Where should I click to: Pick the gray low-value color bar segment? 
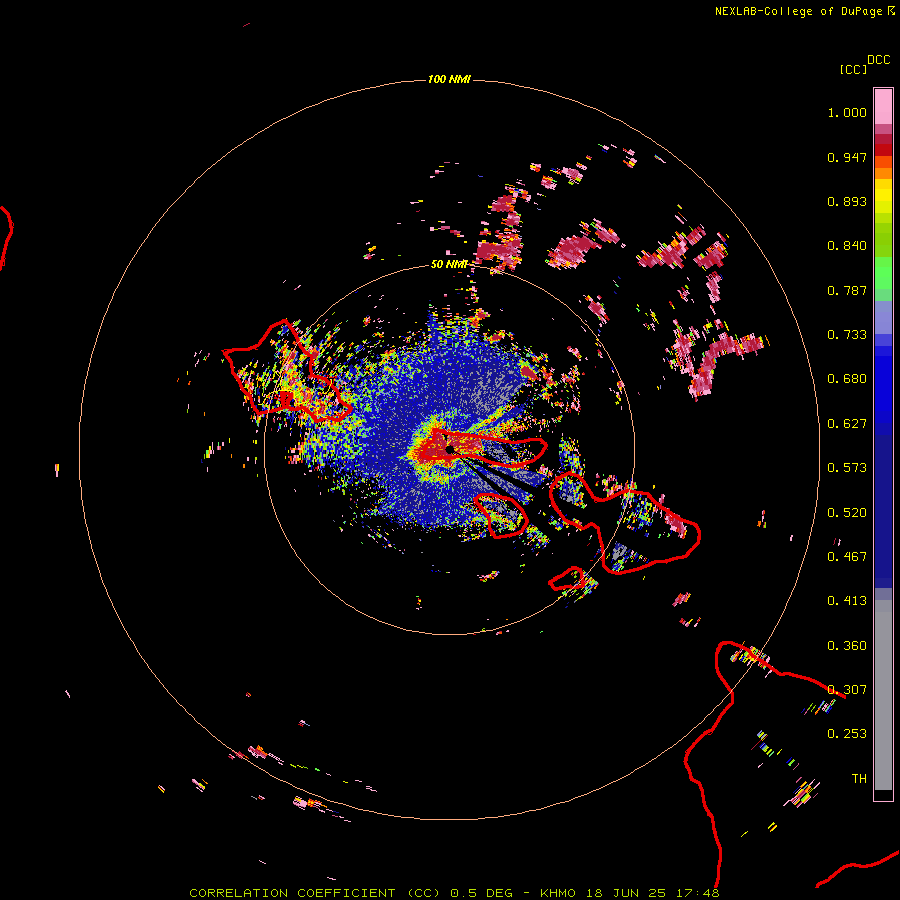tap(883, 695)
